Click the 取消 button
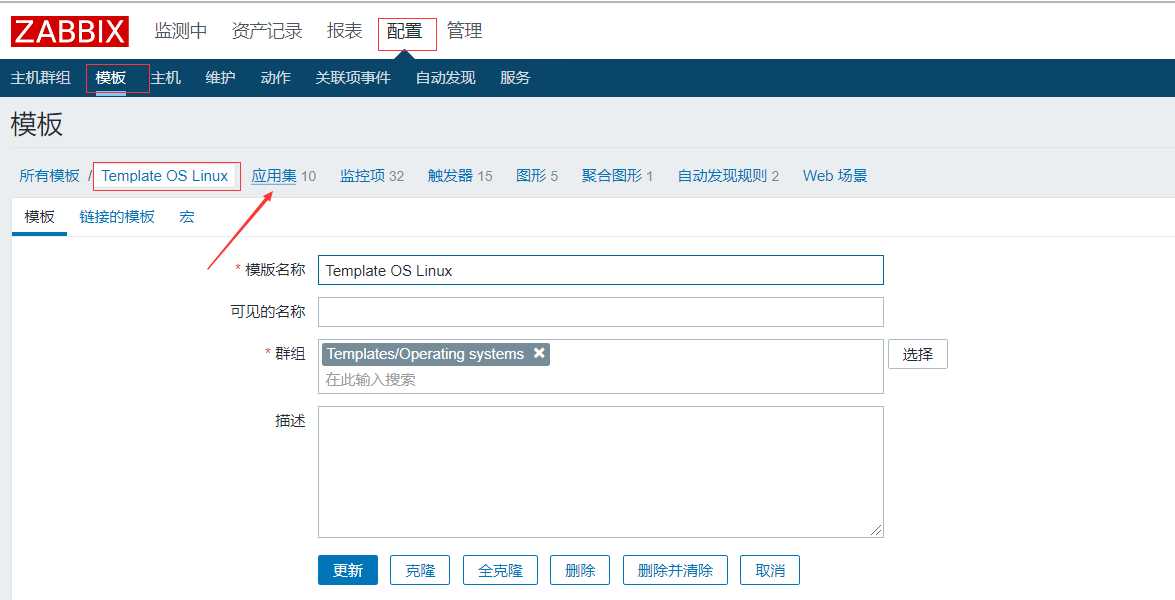Viewport: 1175px width, 600px height. [x=770, y=571]
